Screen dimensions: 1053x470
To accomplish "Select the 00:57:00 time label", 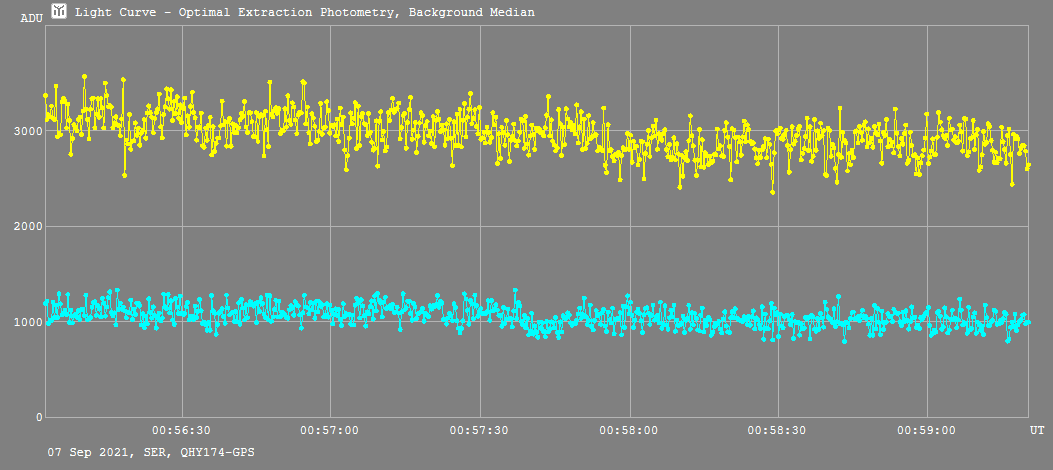I will (330, 430).
